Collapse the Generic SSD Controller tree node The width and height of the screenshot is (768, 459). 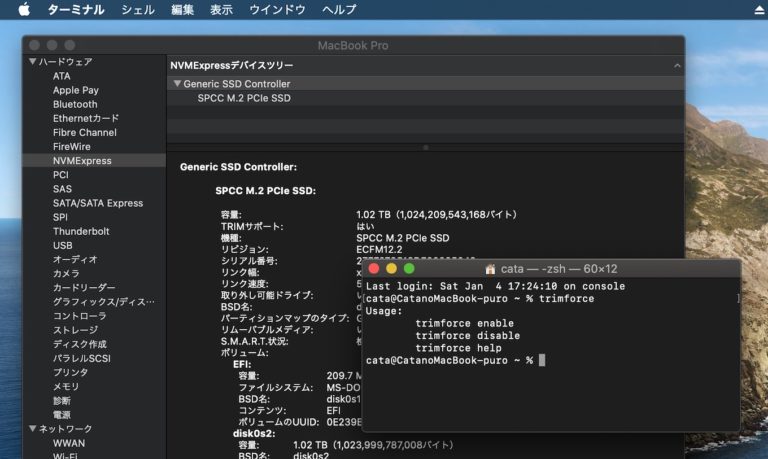[177, 84]
